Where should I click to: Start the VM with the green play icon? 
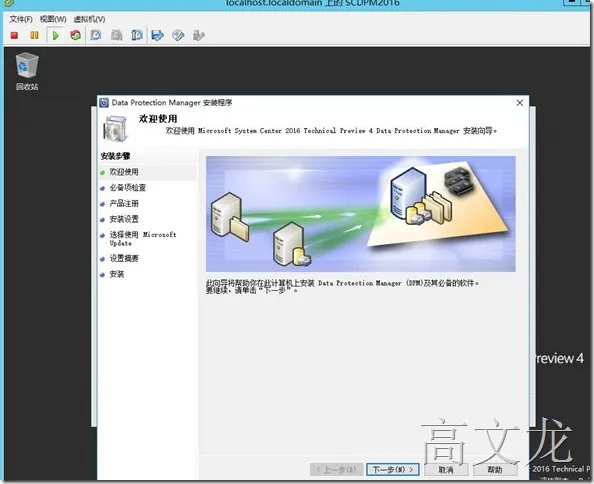point(56,36)
